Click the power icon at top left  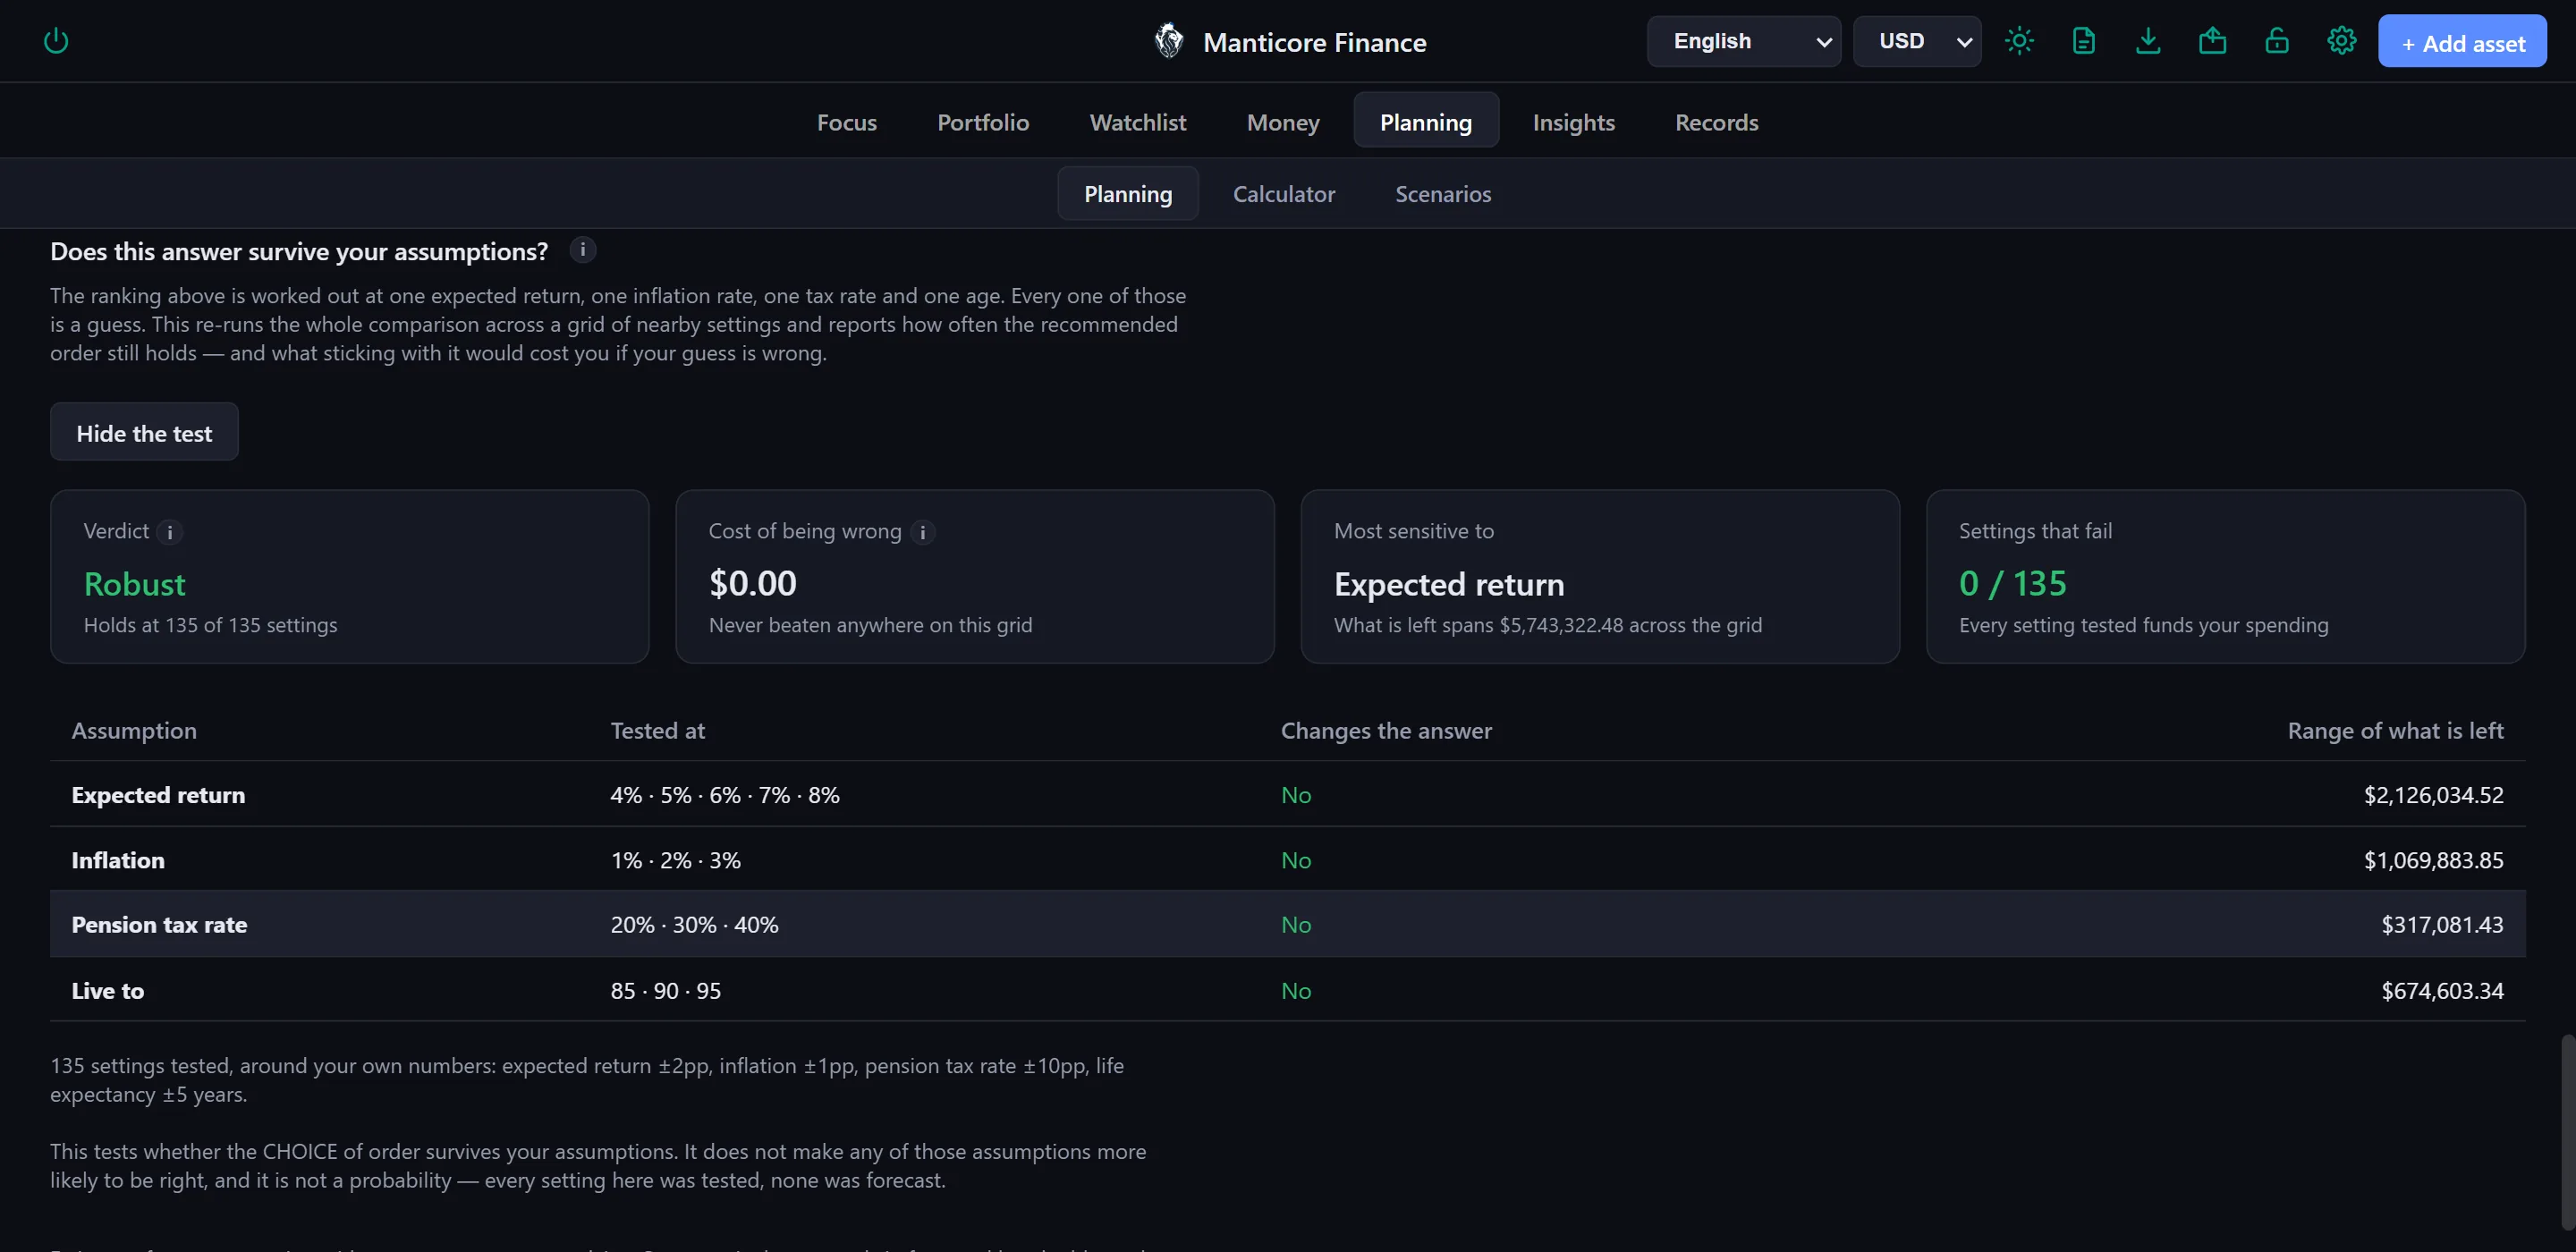(x=56, y=41)
